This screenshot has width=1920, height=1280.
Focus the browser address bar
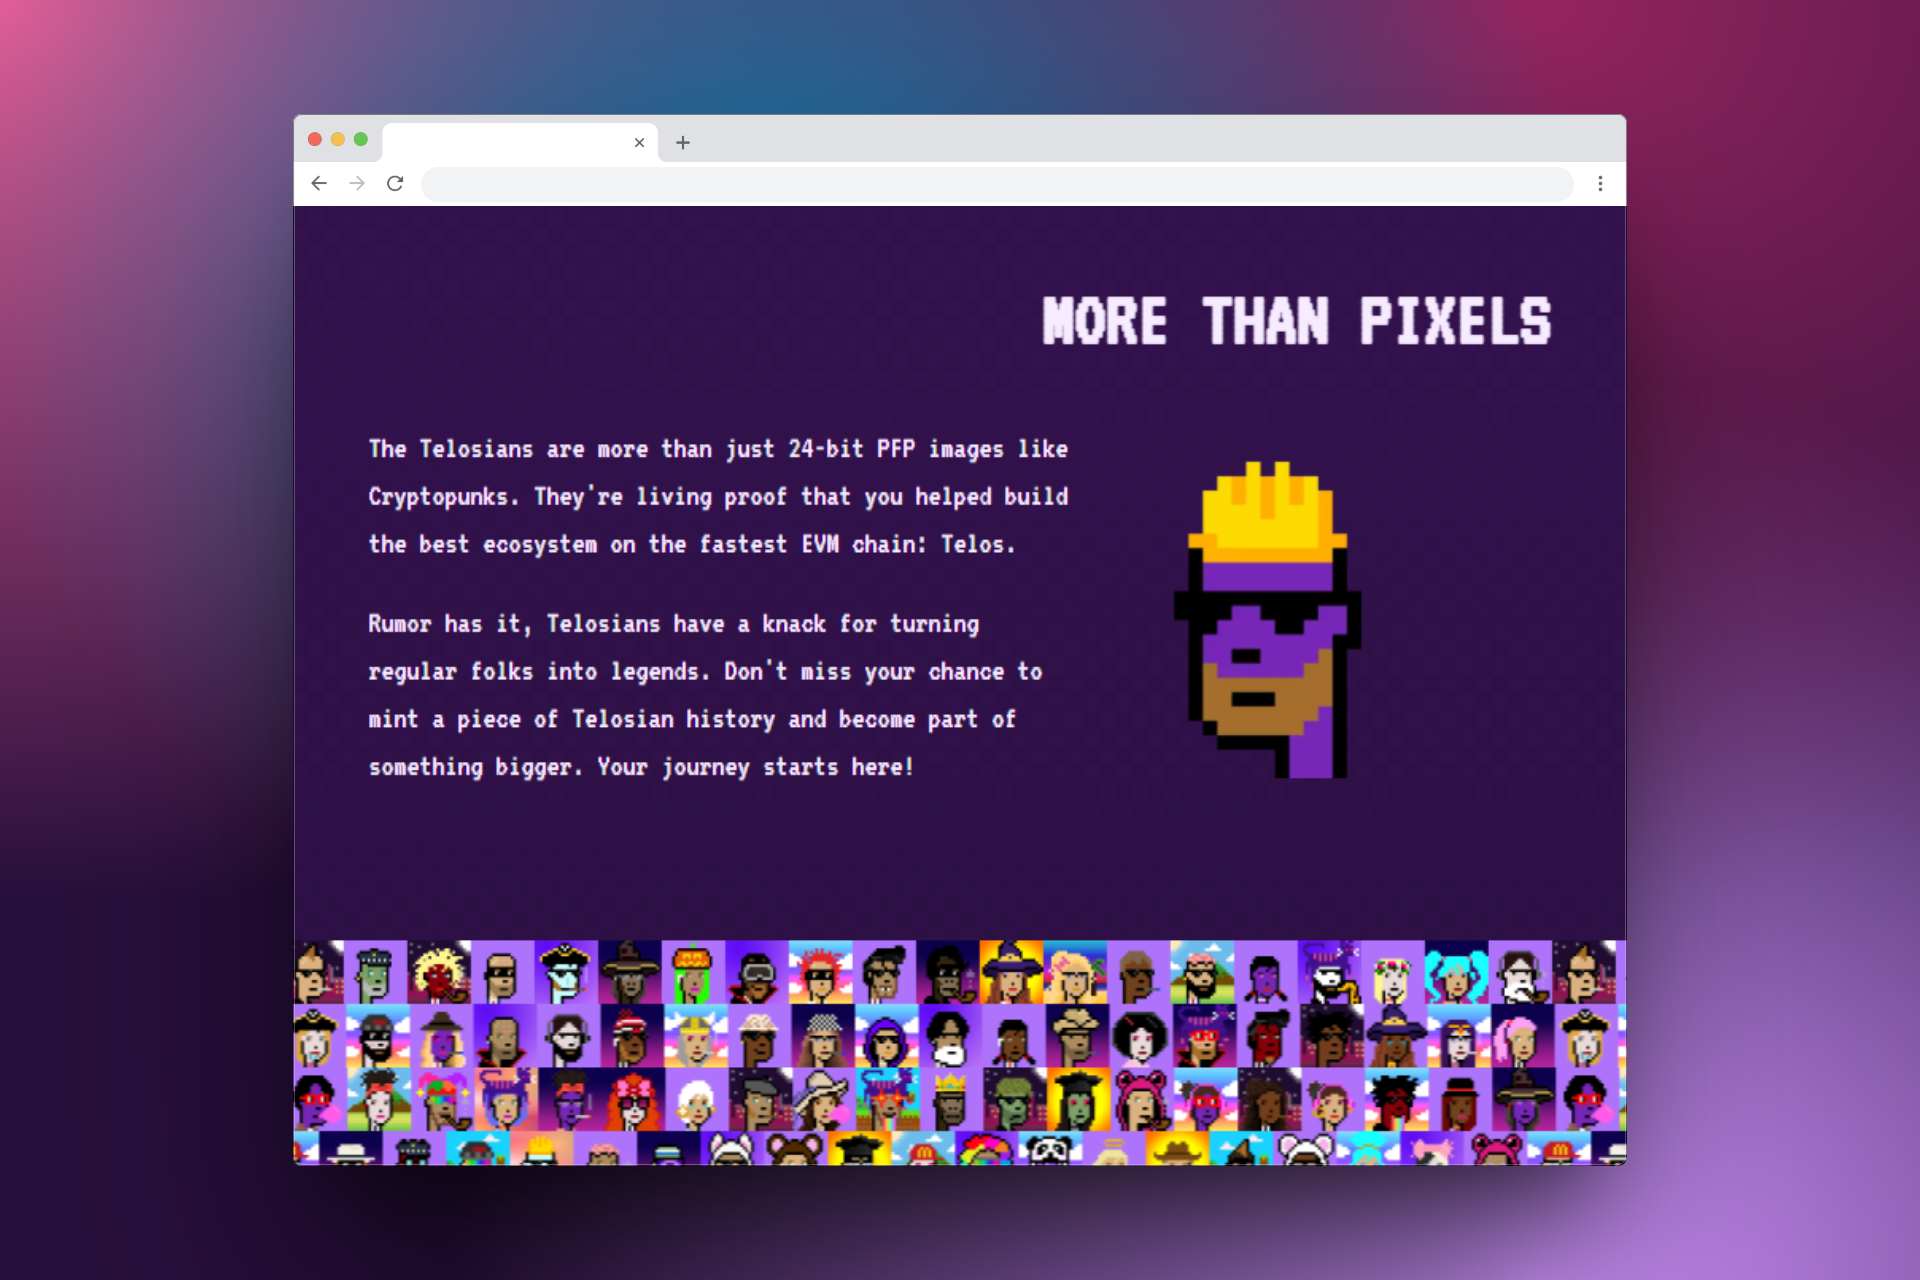coord(996,183)
